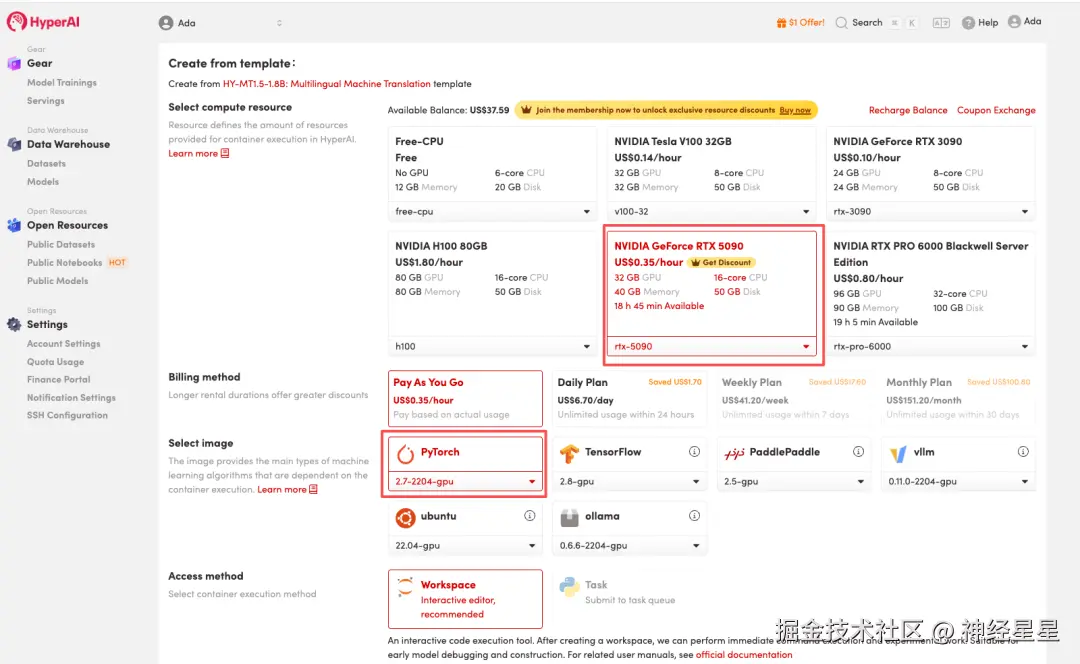Click the Buy now membership link
The width and height of the screenshot is (1080, 664).
pos(795,110)
